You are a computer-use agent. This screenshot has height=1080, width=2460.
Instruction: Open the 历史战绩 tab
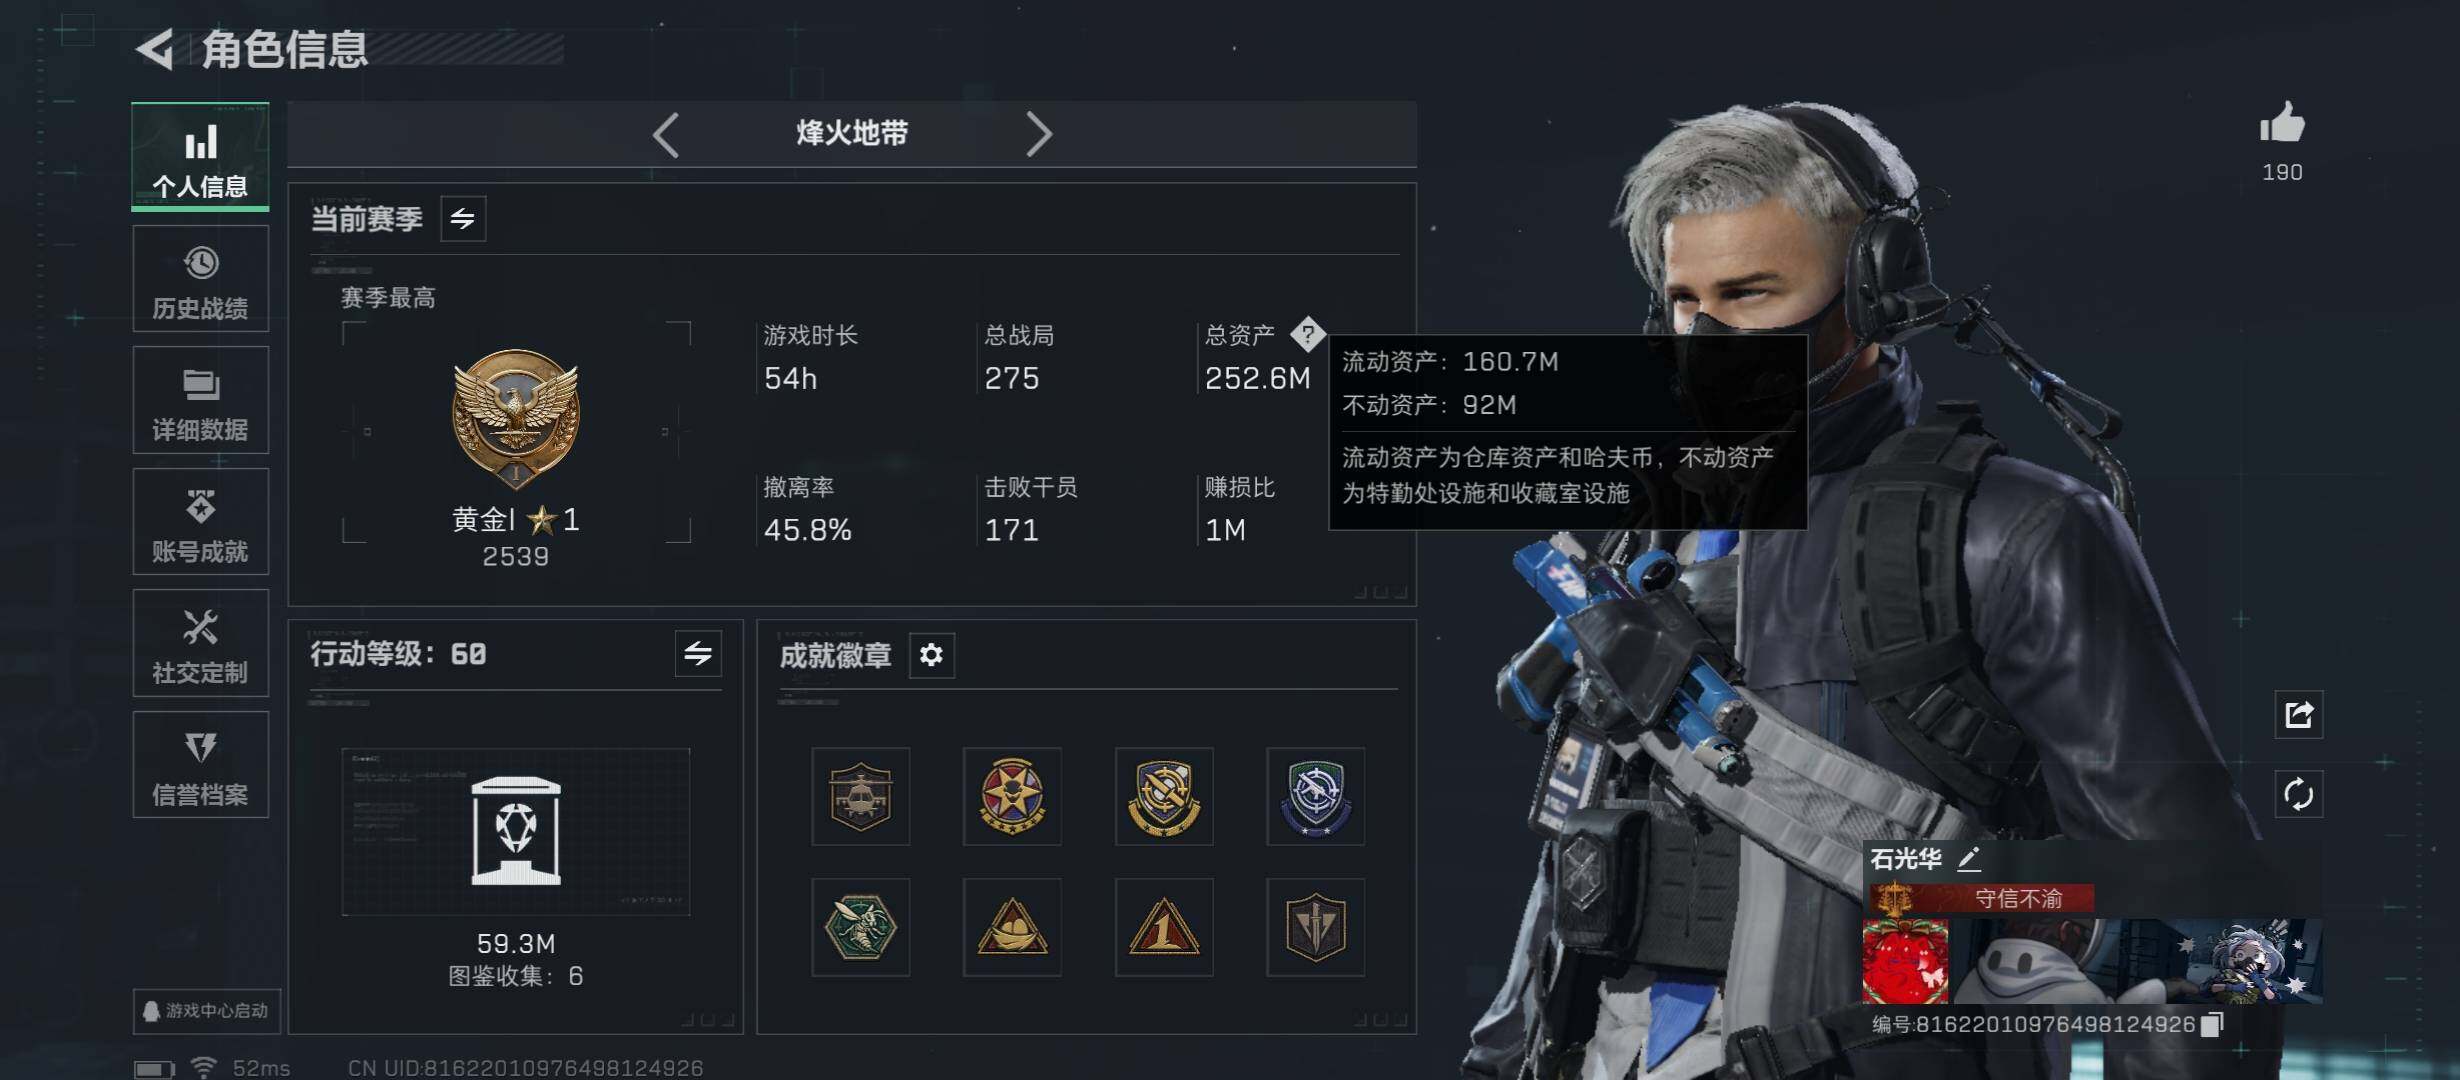click(200, 279)
